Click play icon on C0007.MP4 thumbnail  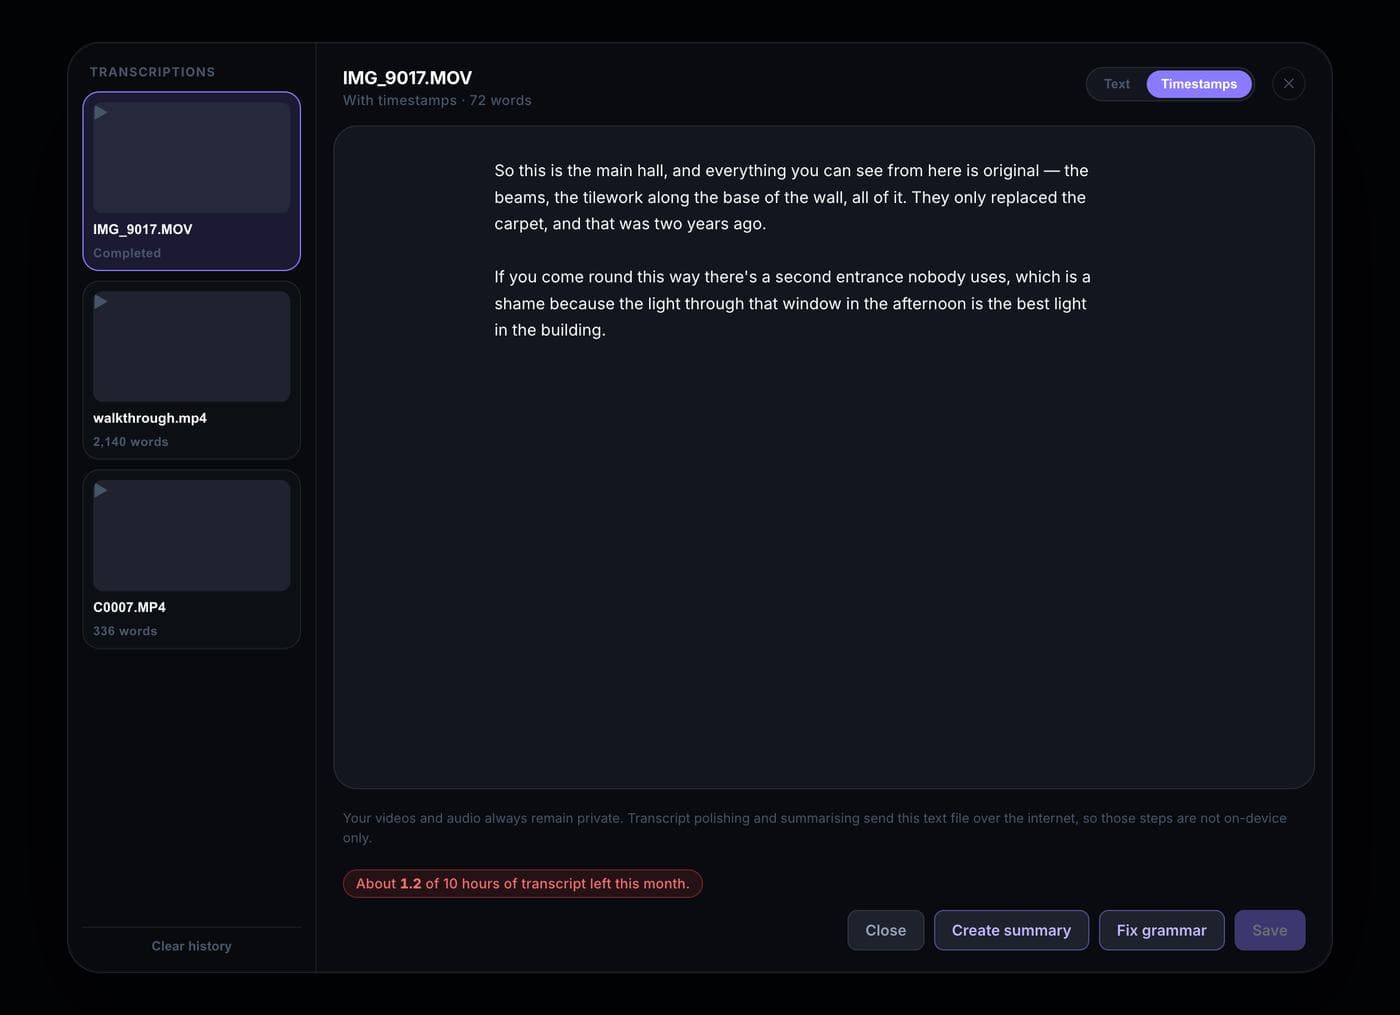tap(100, 490)
